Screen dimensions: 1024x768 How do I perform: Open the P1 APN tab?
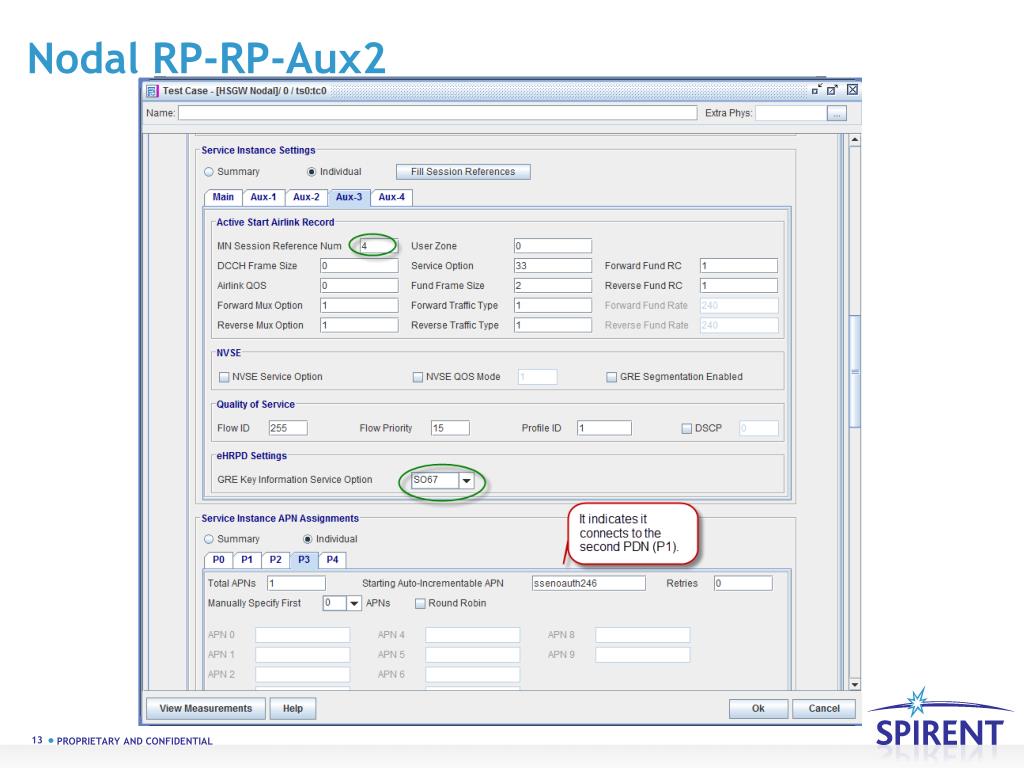pos(247,560)
